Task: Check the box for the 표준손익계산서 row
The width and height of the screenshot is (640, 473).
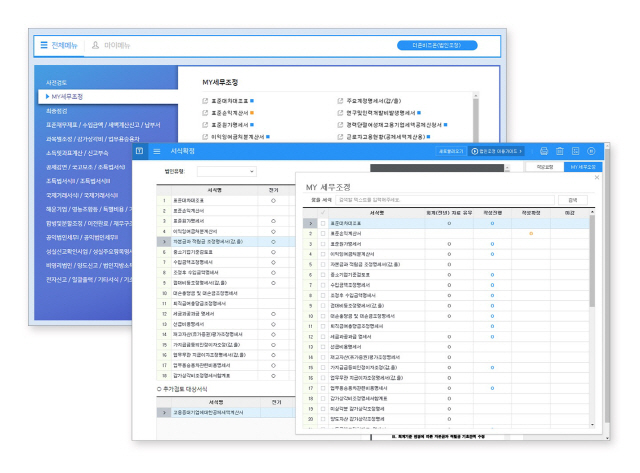Action: click(x=323, y=233)
